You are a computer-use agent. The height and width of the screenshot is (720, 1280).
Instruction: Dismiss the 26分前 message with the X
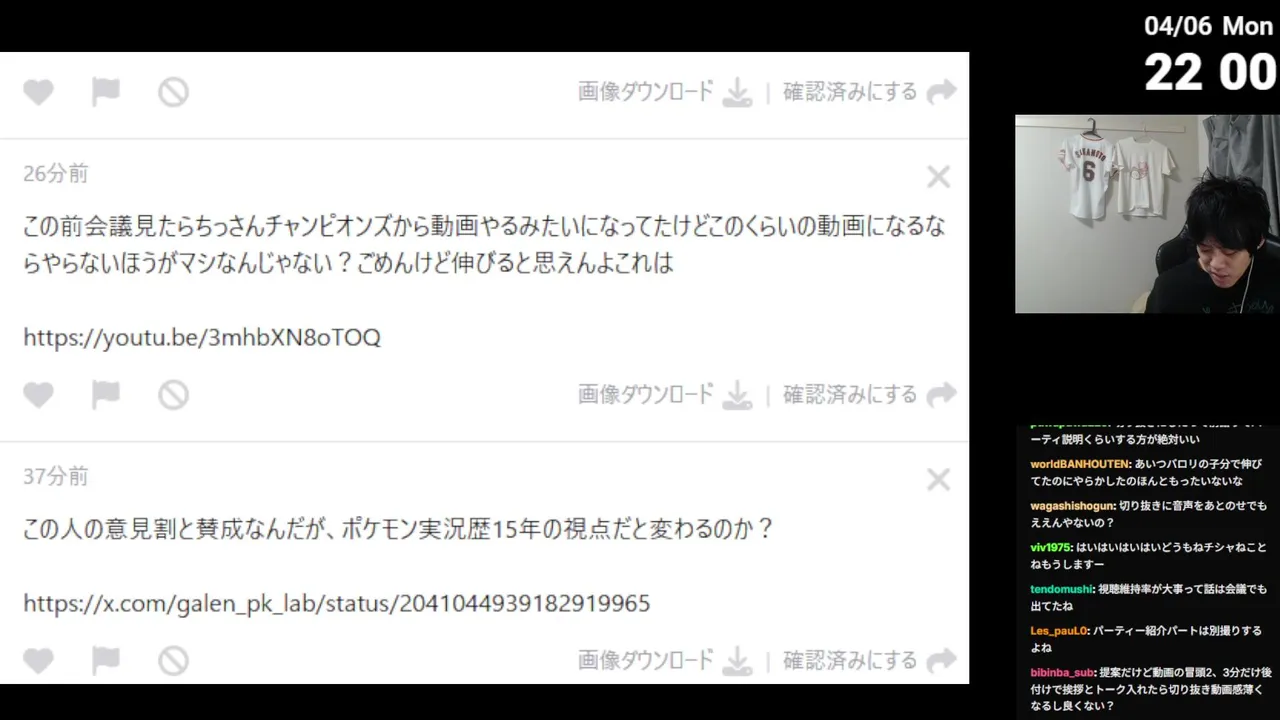[x=938, y=177]
